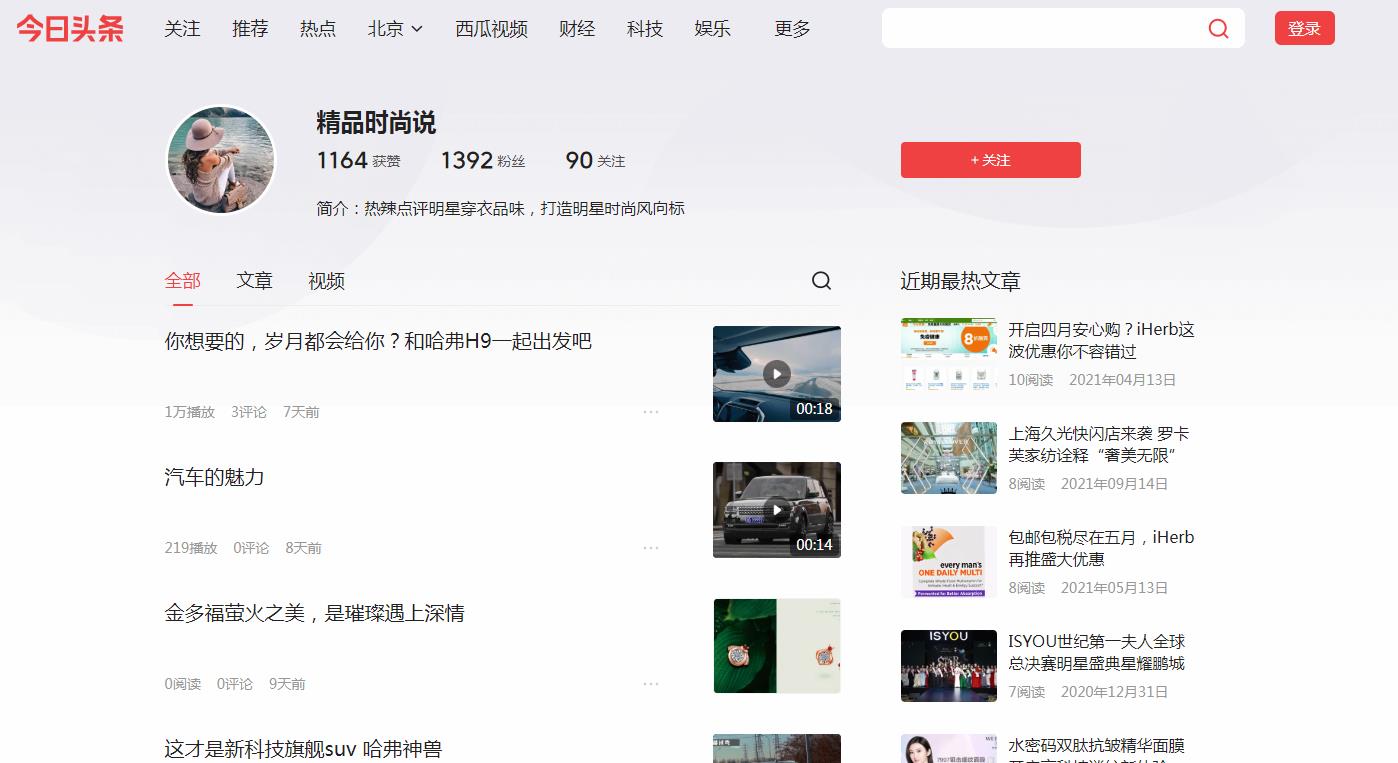
Task: Click the iHerb 四月 article thumbnail
Action: tap(949, 354)
